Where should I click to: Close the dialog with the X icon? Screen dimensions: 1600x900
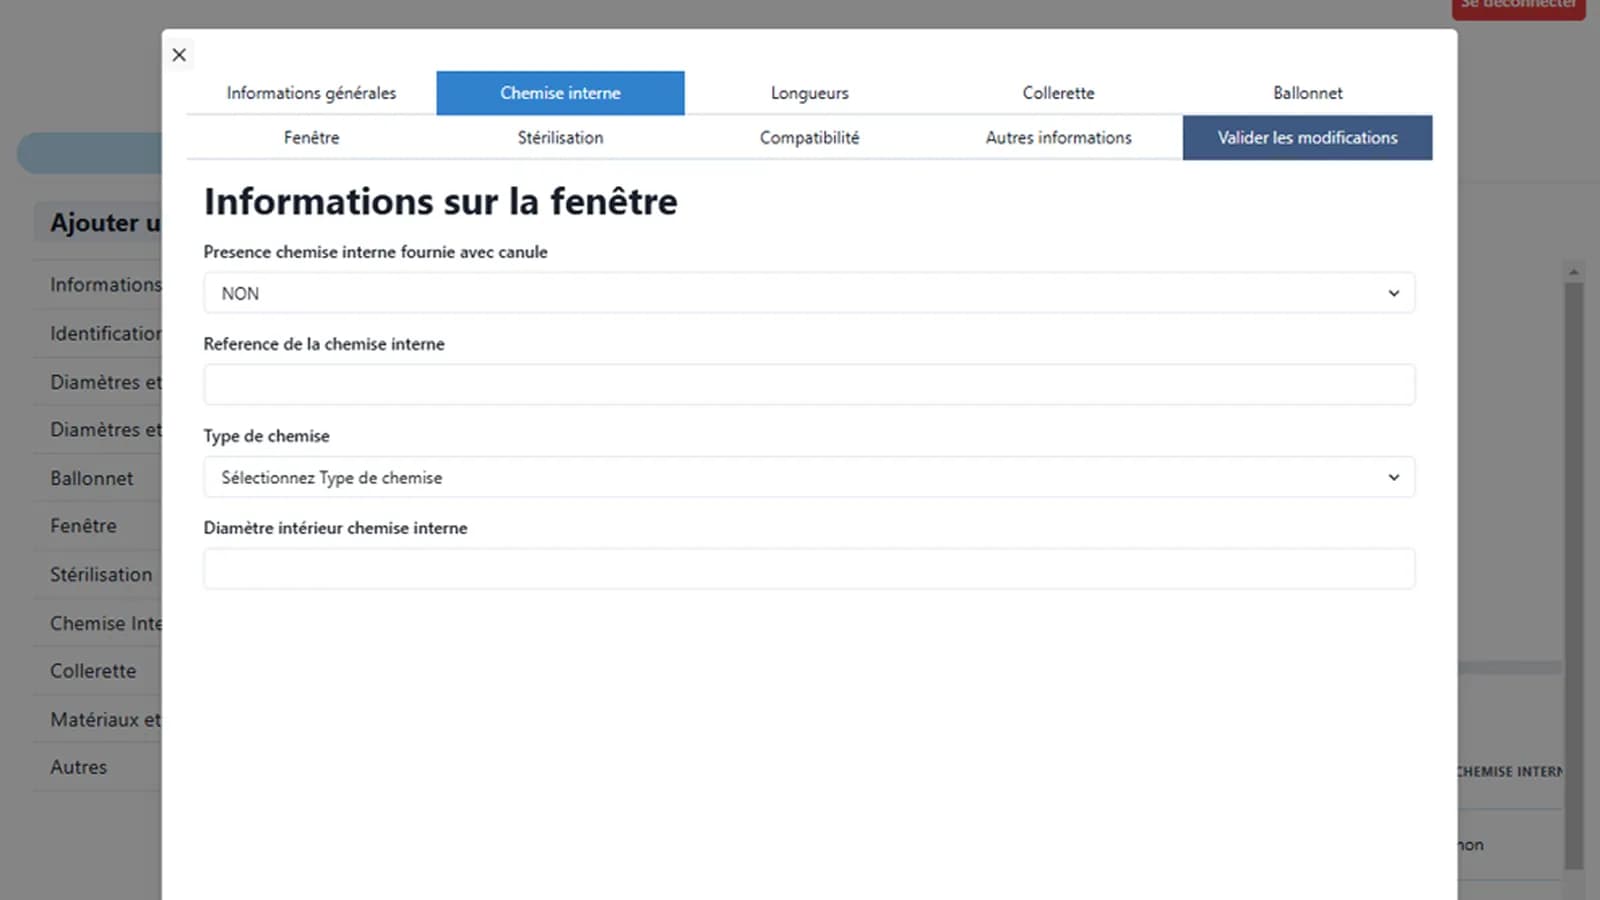[179, 55]
